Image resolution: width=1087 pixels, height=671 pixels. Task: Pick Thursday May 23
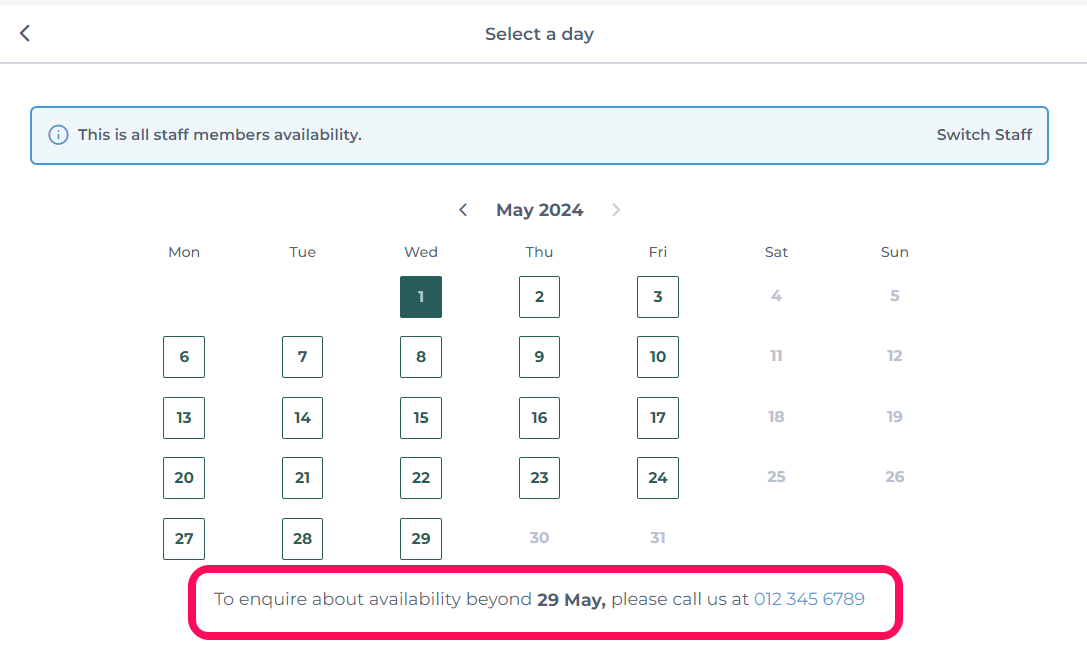tap(539, 478)
